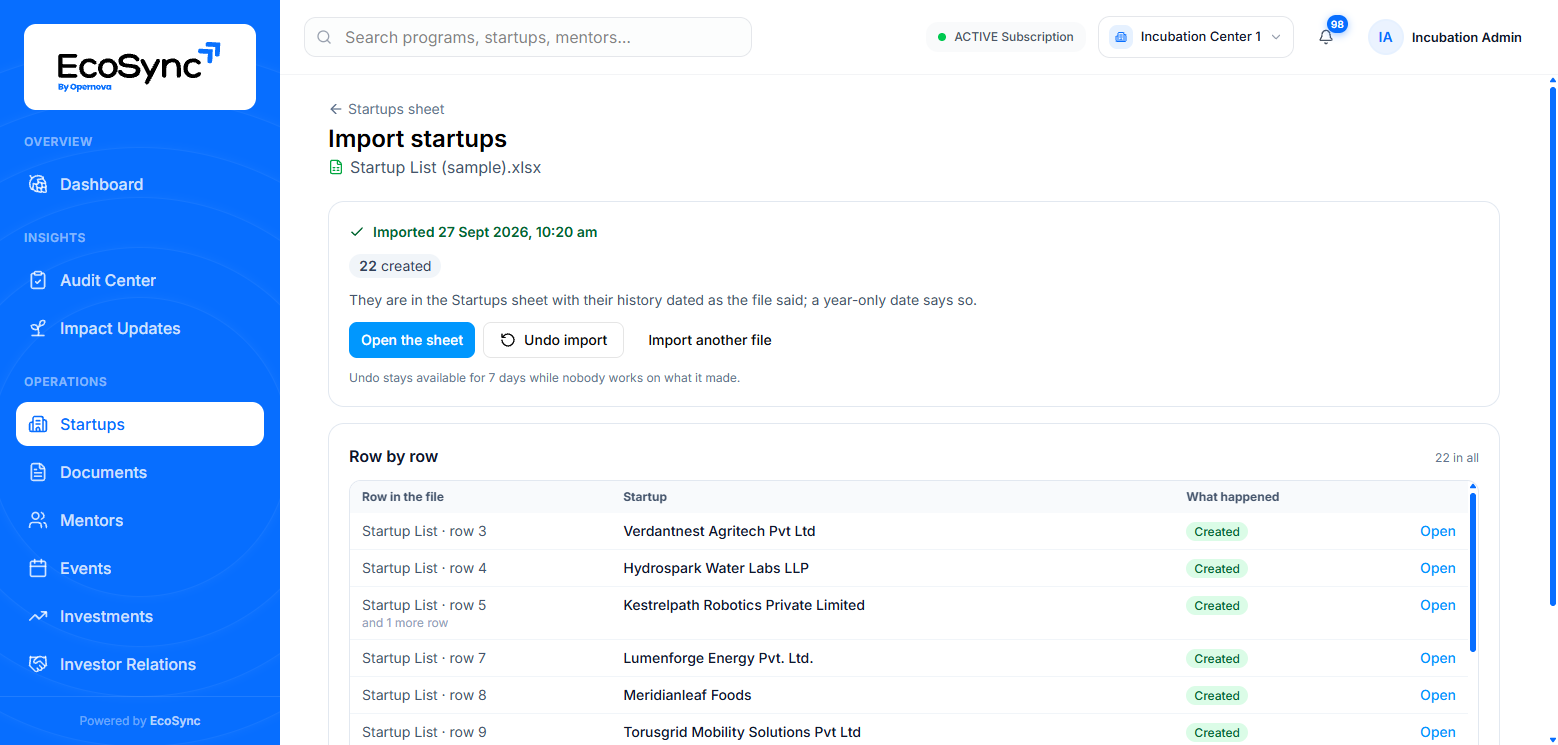1558x745 pixels.
Task: Click the text 'and 1 more row'
Action: pos(405,623)
